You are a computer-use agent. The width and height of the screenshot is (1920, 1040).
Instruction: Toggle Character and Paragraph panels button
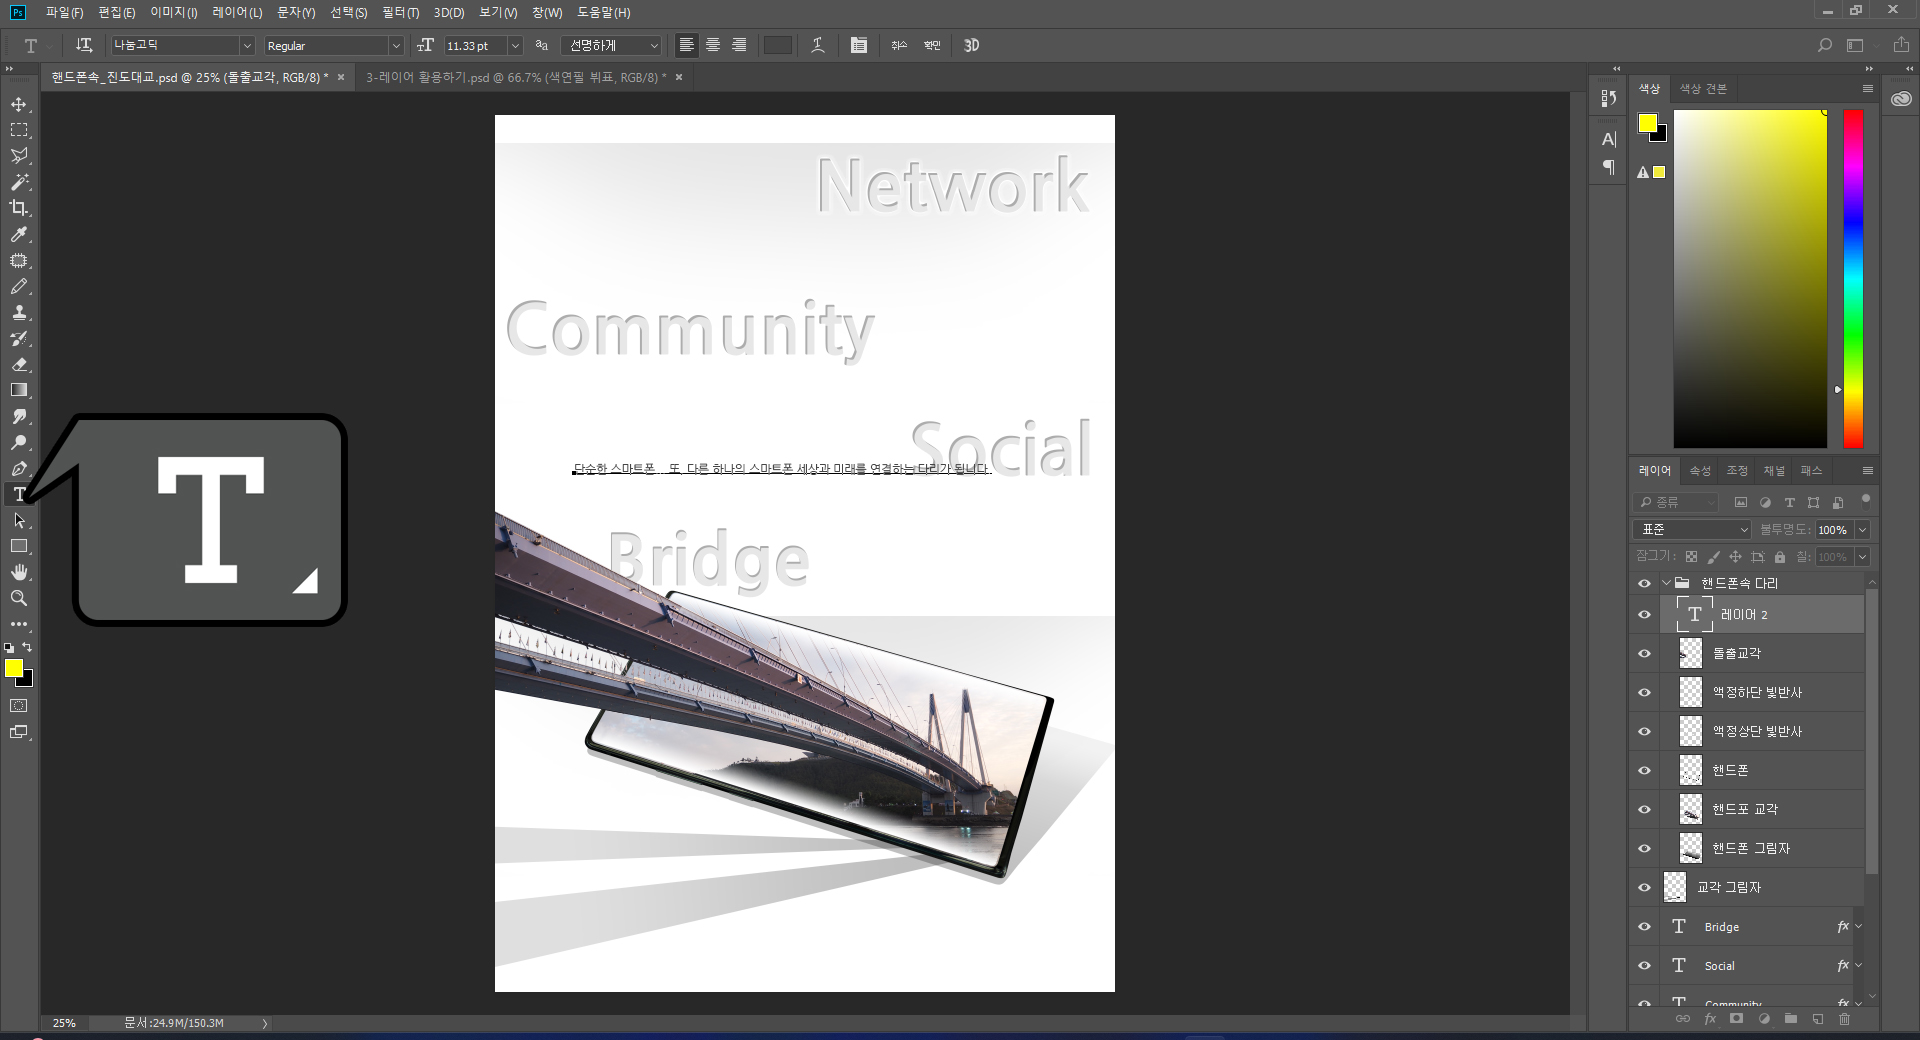tap(858, 45)
